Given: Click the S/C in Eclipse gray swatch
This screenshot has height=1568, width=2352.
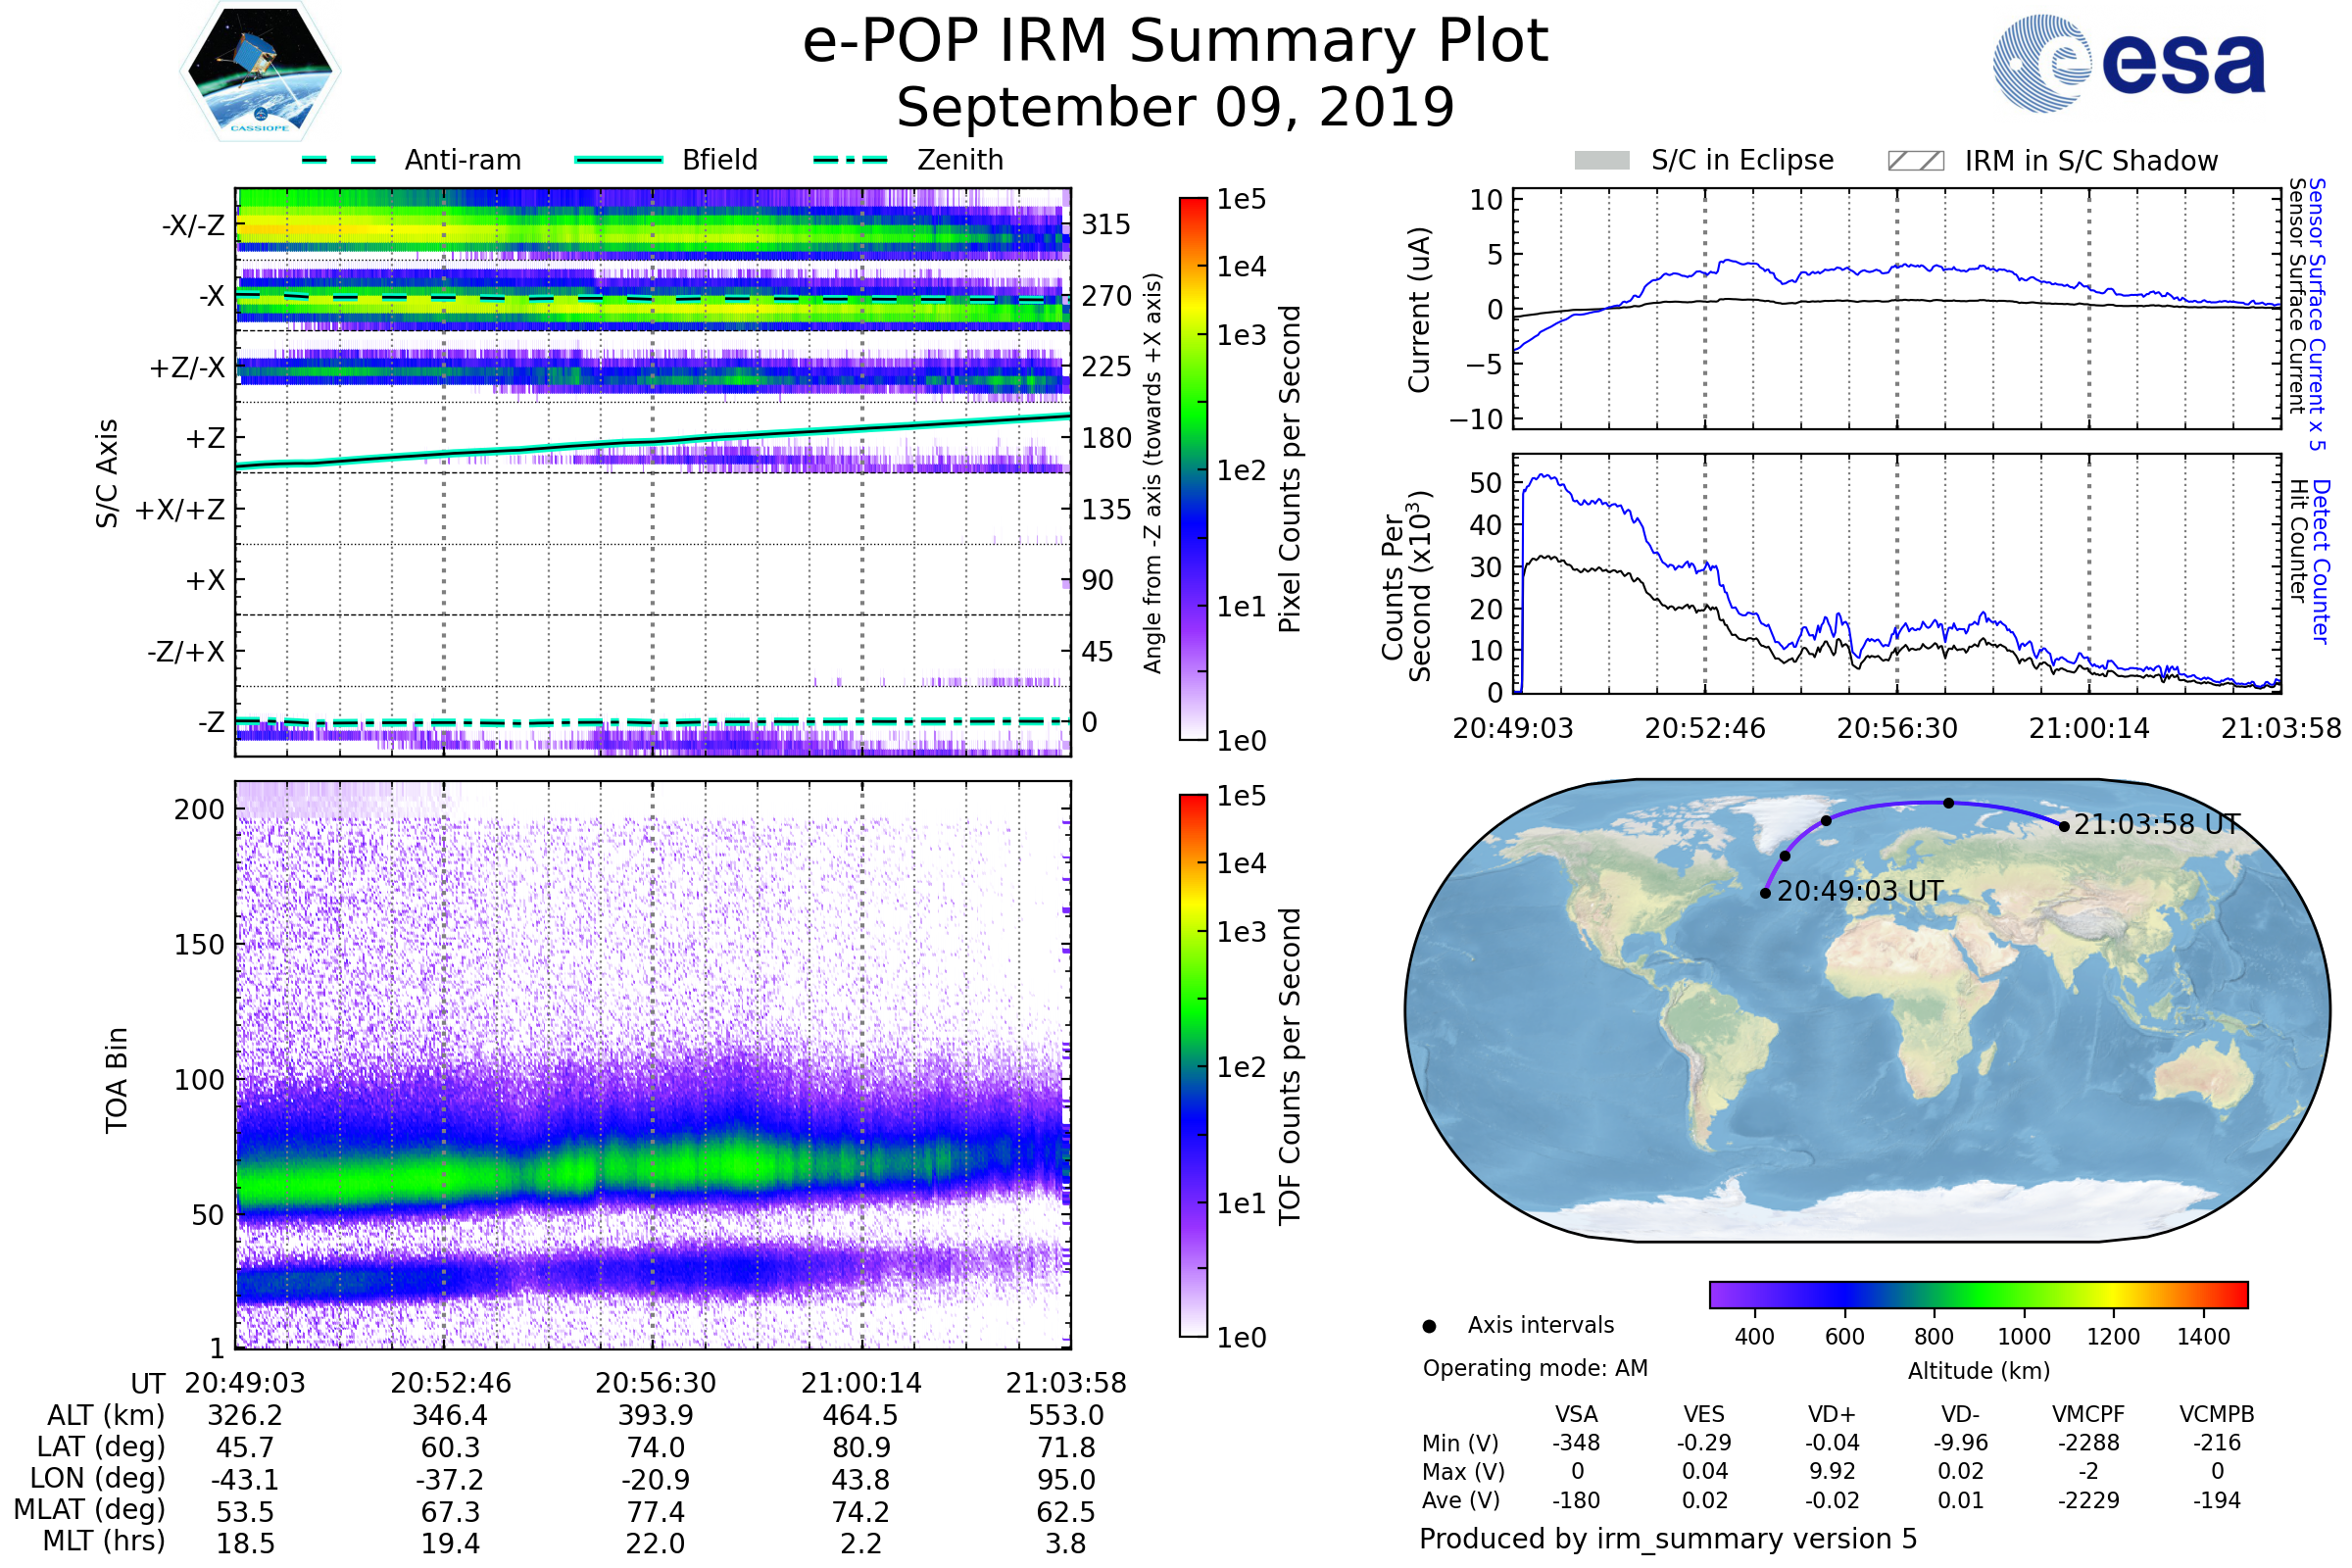Looking at the screenshot, I should tap(1601, 161).
